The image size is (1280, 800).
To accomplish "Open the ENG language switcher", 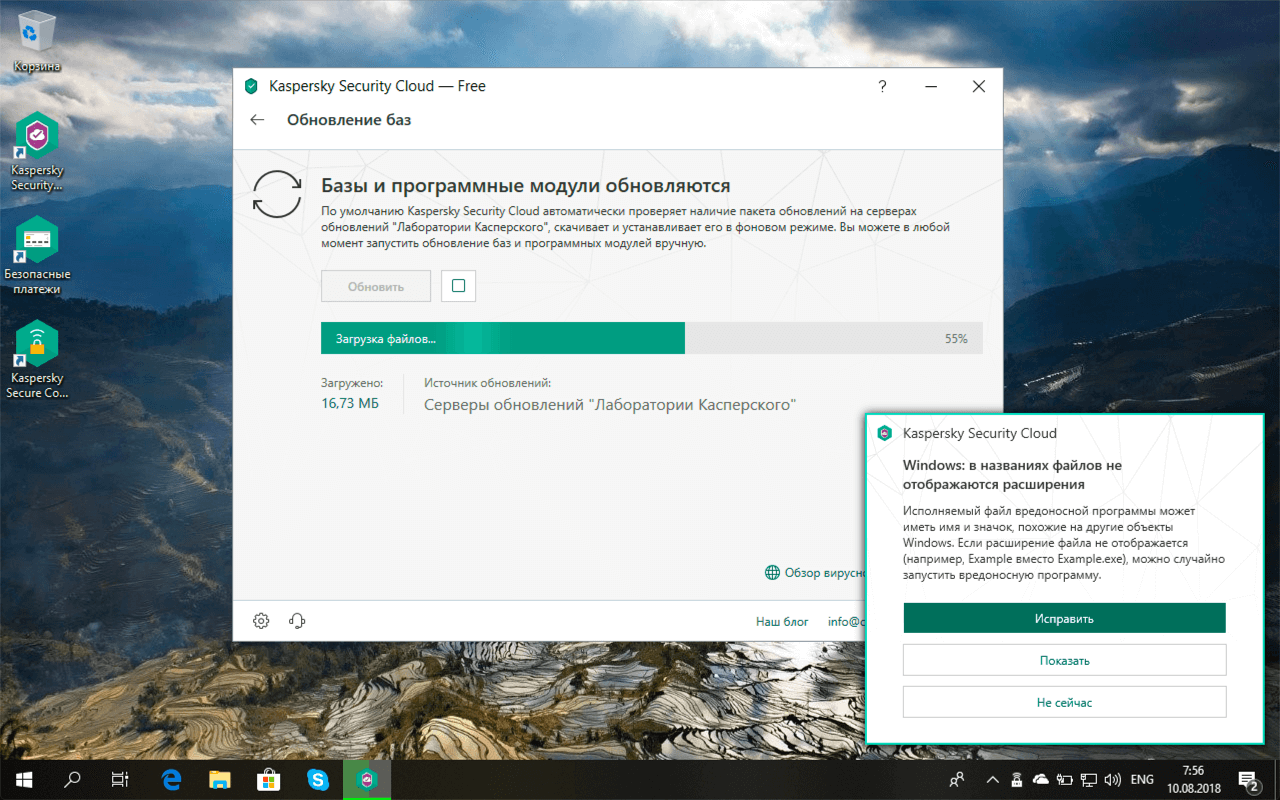I will click(x=1141, y=779).
